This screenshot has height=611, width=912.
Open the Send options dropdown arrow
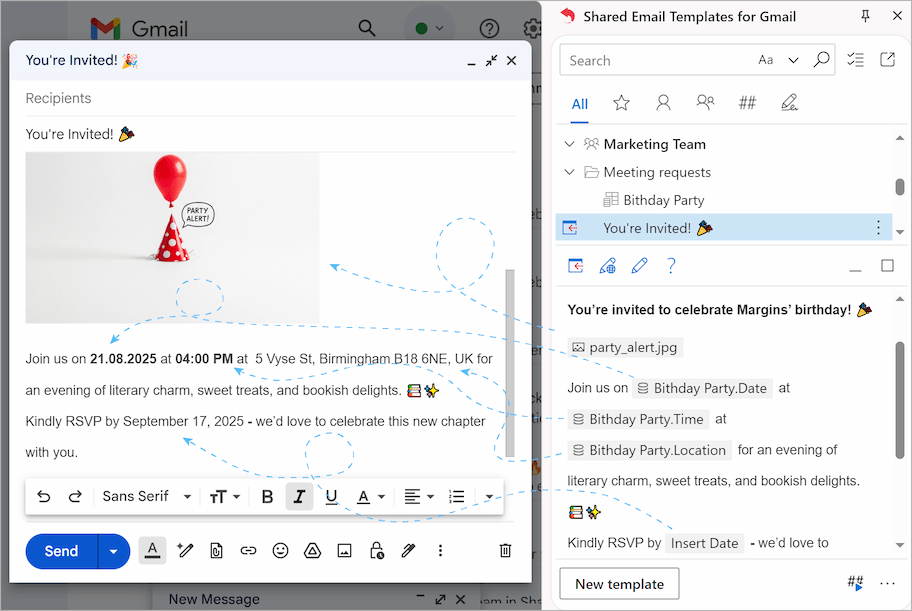tap(113, 551)
